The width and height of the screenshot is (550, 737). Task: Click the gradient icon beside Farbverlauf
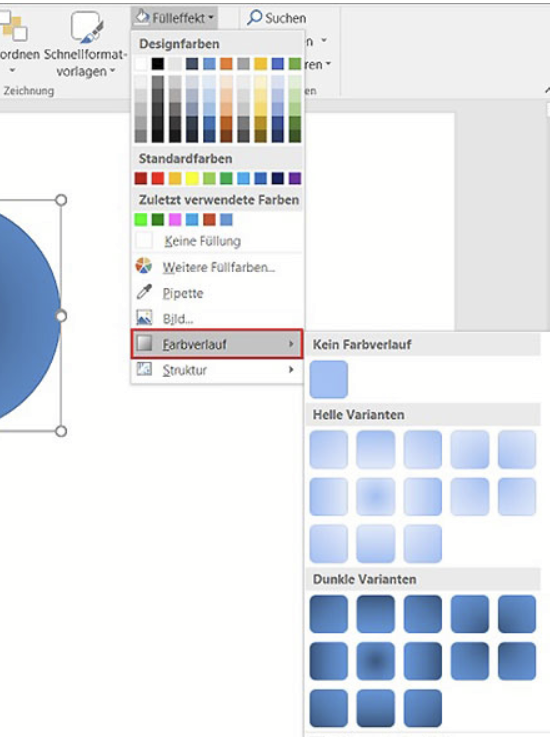(144, 343)
